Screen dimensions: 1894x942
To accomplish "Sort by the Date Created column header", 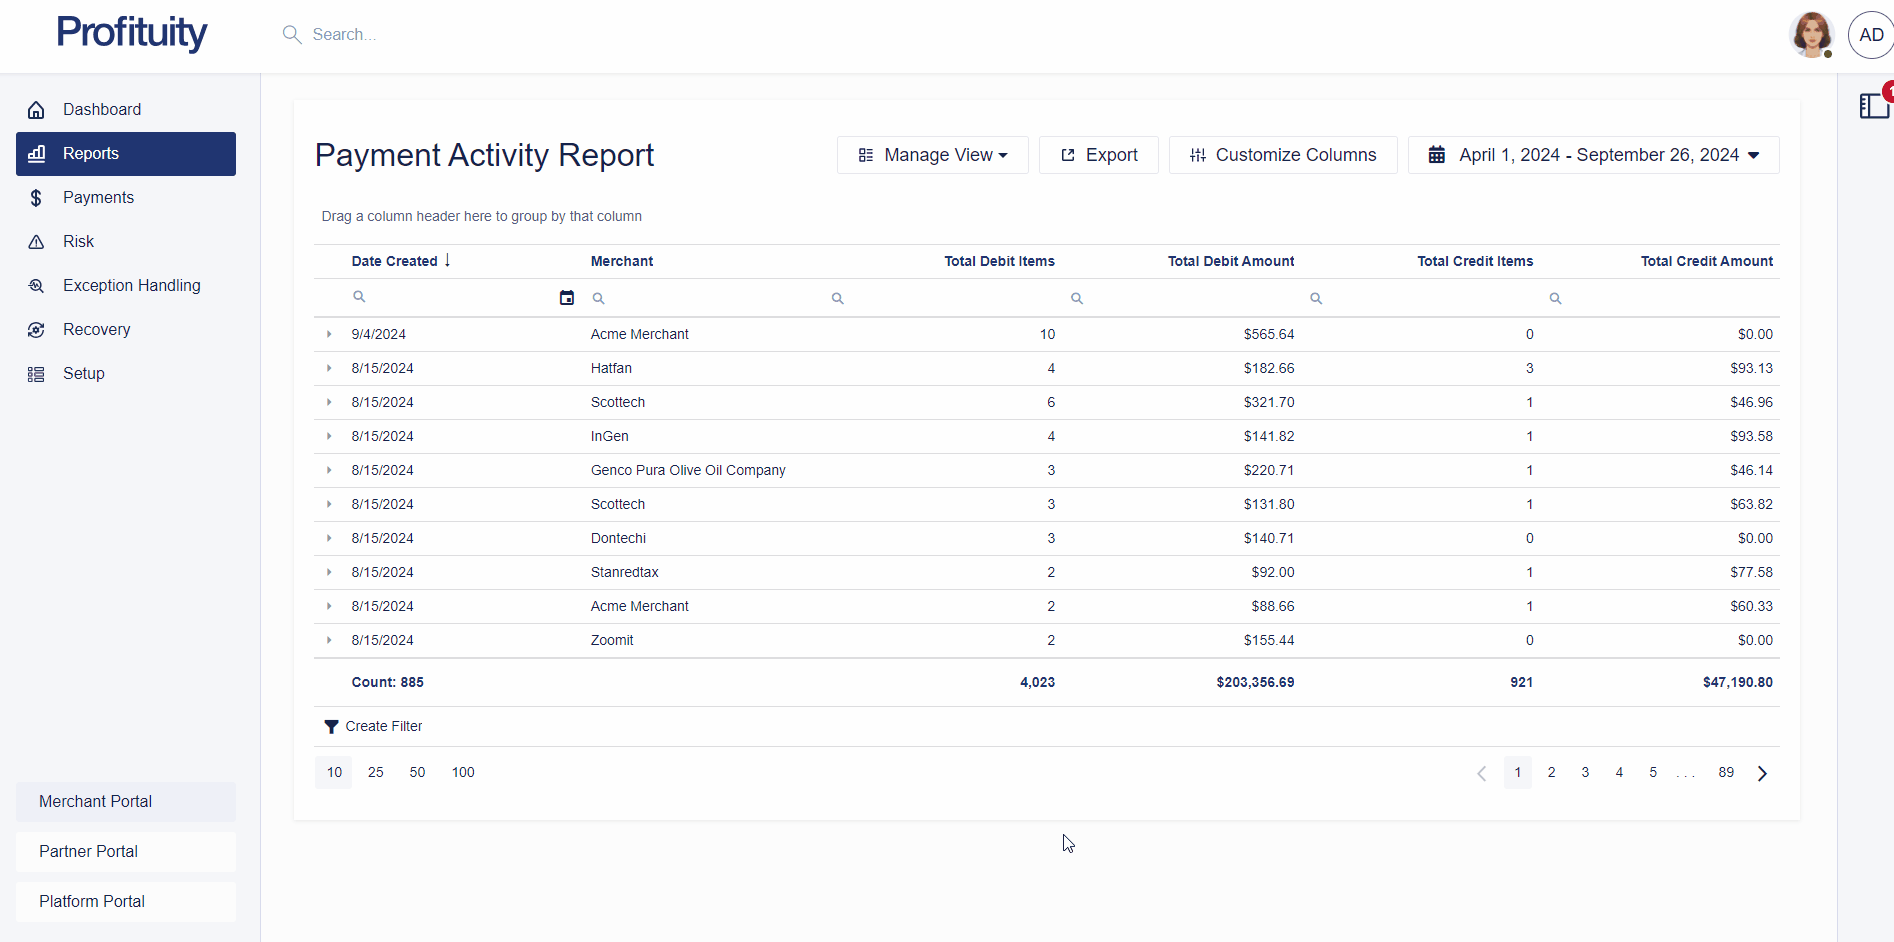I will 395,261.
